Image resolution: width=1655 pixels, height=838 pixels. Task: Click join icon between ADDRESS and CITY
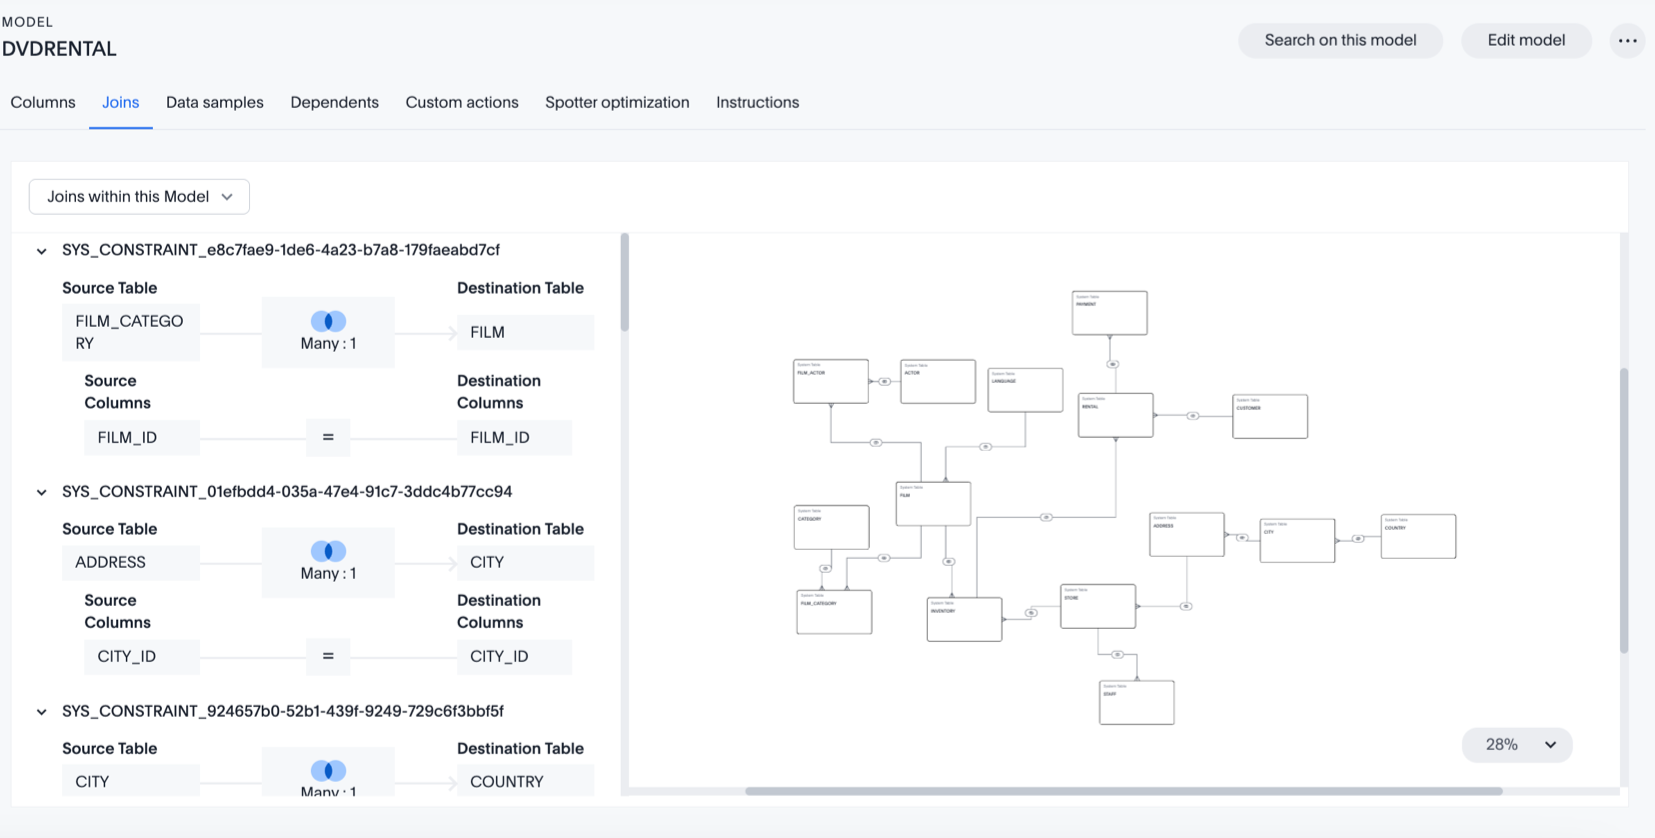[1241, 538]
